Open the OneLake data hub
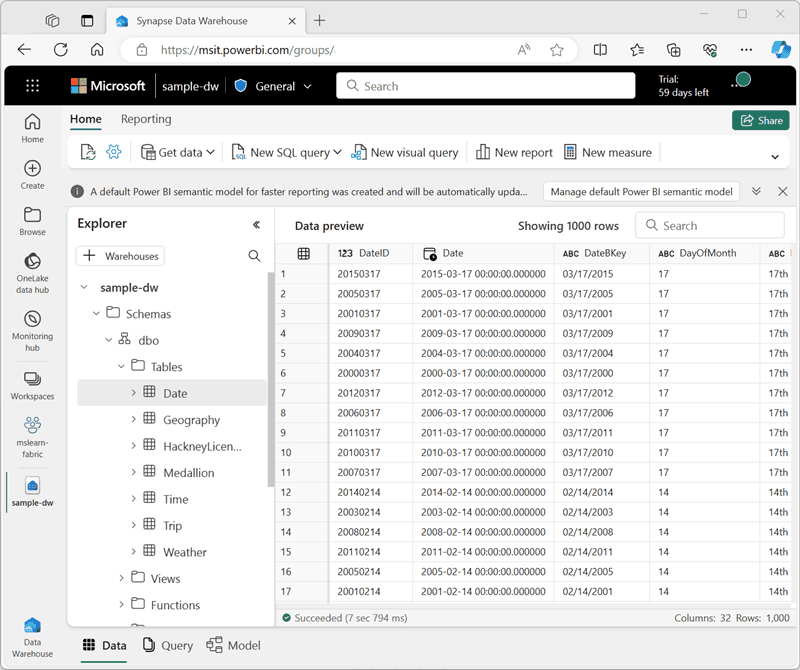800x670 pixels. click(32, 271)
